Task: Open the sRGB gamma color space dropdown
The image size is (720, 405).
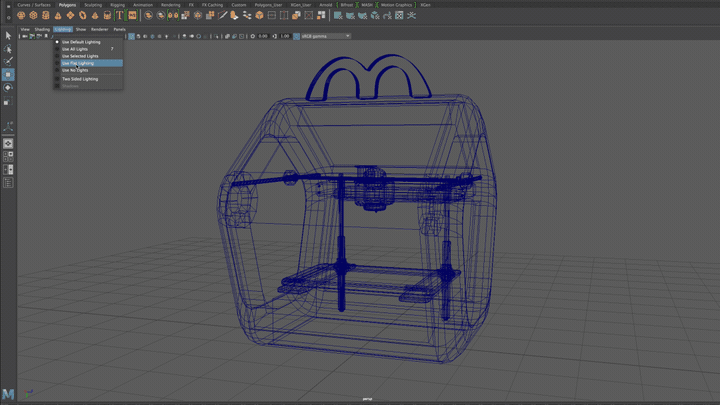Action: (326, 36)
